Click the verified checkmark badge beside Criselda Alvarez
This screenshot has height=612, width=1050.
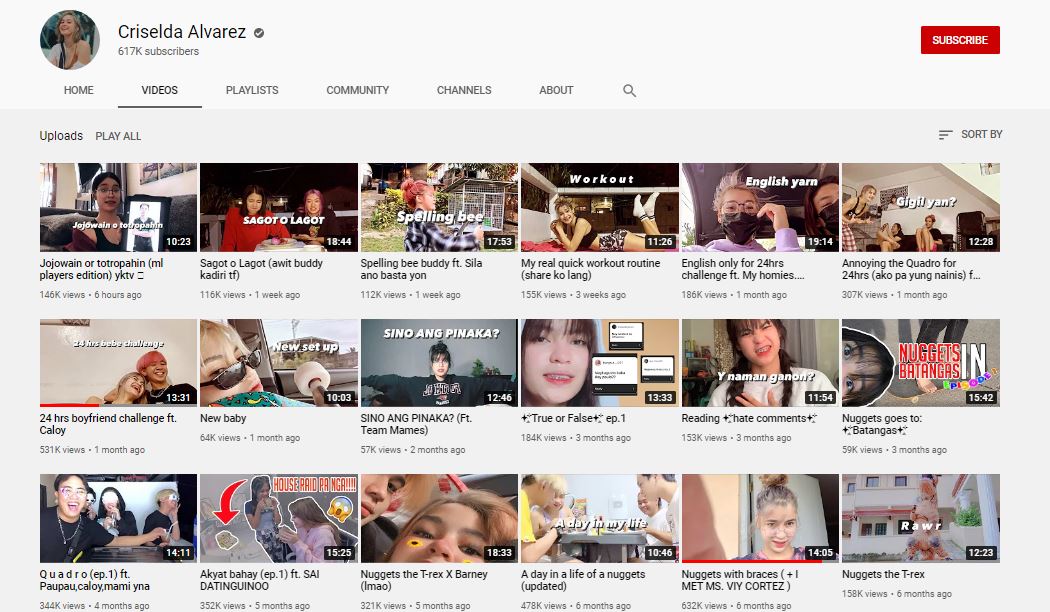(x=258, y=33)
